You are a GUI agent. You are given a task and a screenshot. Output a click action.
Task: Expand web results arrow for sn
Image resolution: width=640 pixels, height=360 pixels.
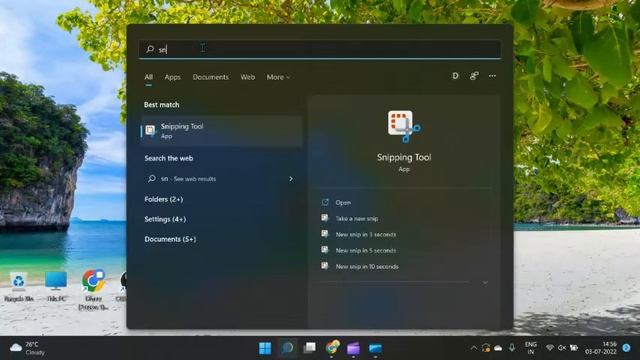[291, 179]
